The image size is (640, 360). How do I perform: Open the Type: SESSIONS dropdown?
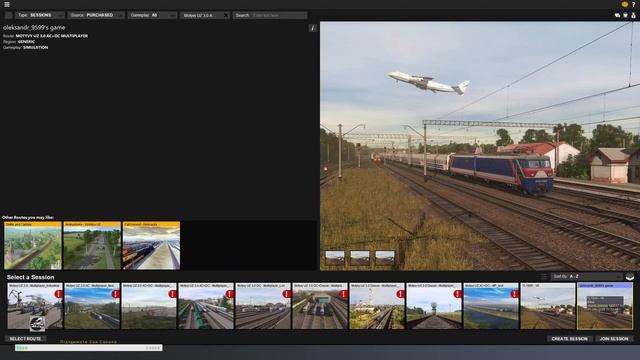point(40,16)
